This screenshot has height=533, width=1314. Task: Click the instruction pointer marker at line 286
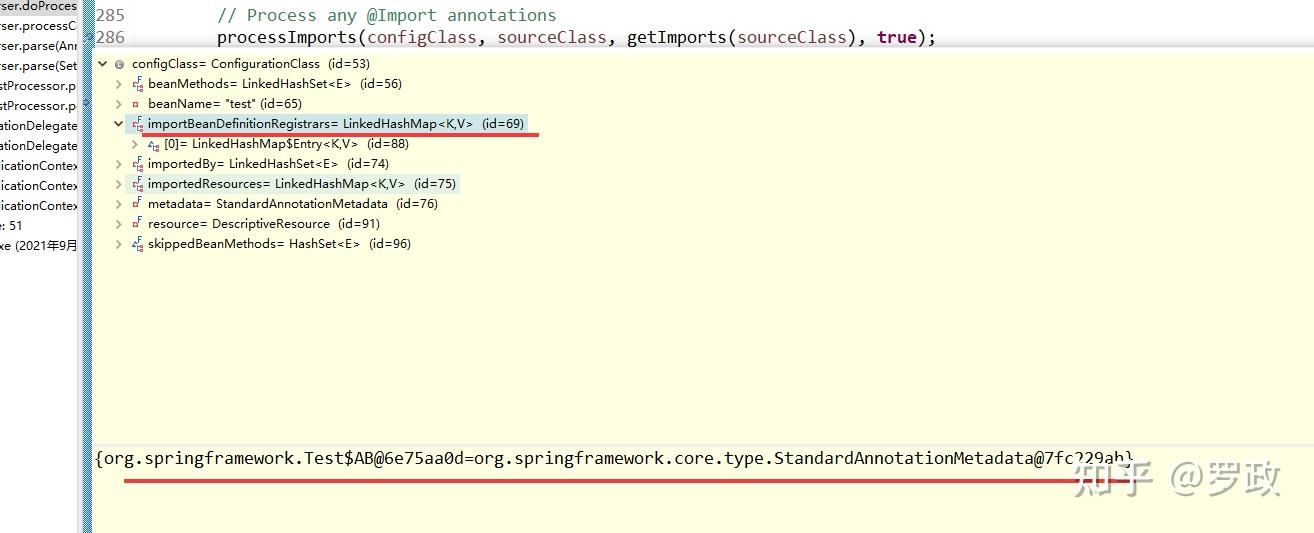pyautogui.click(x=87, y=38)
